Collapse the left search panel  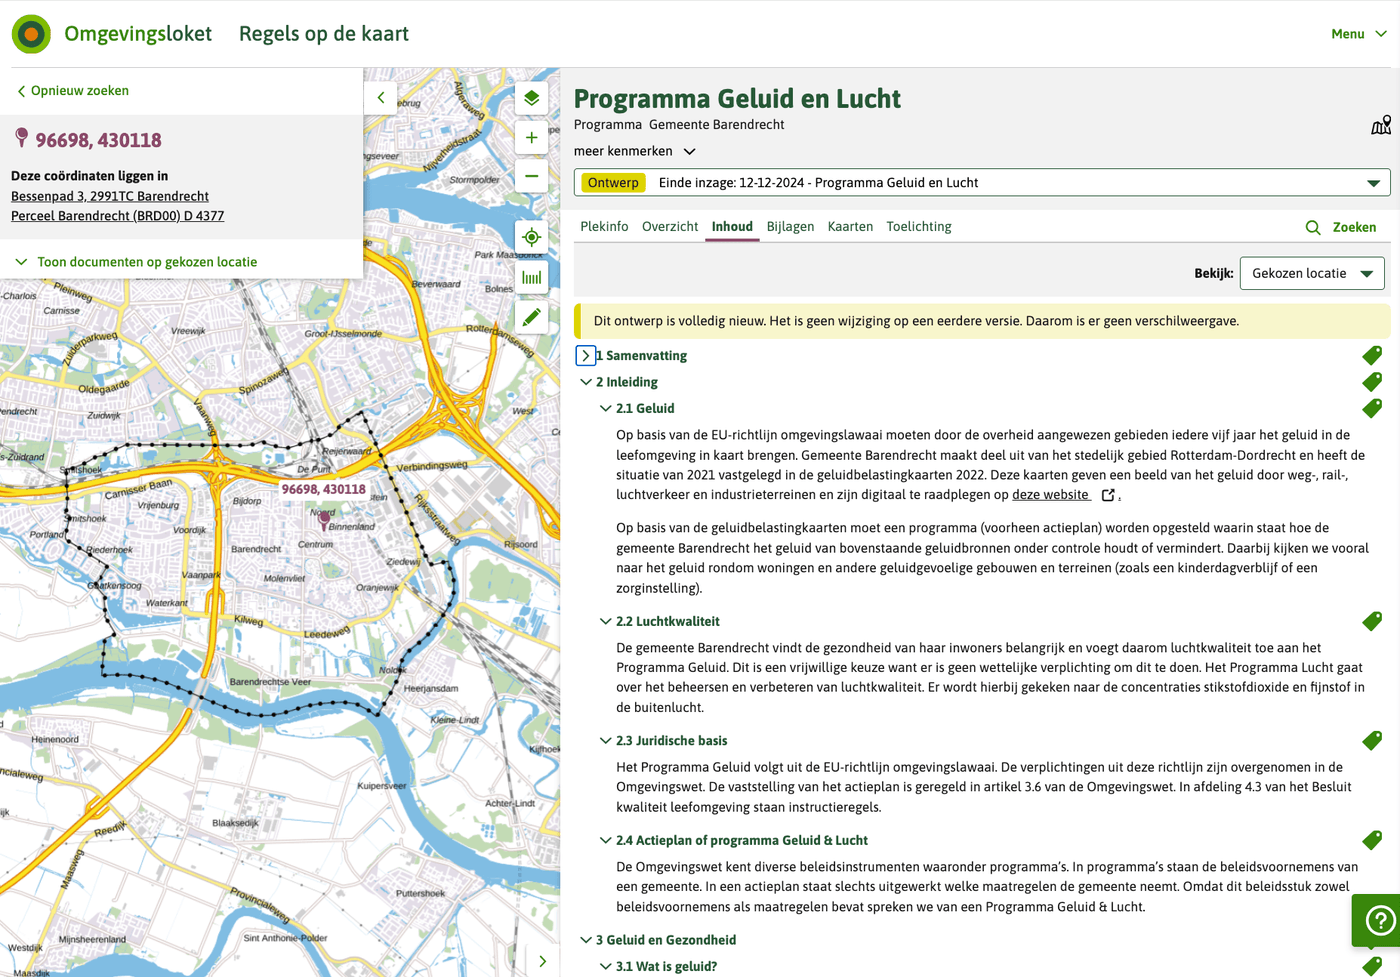(x=380, y=97)
